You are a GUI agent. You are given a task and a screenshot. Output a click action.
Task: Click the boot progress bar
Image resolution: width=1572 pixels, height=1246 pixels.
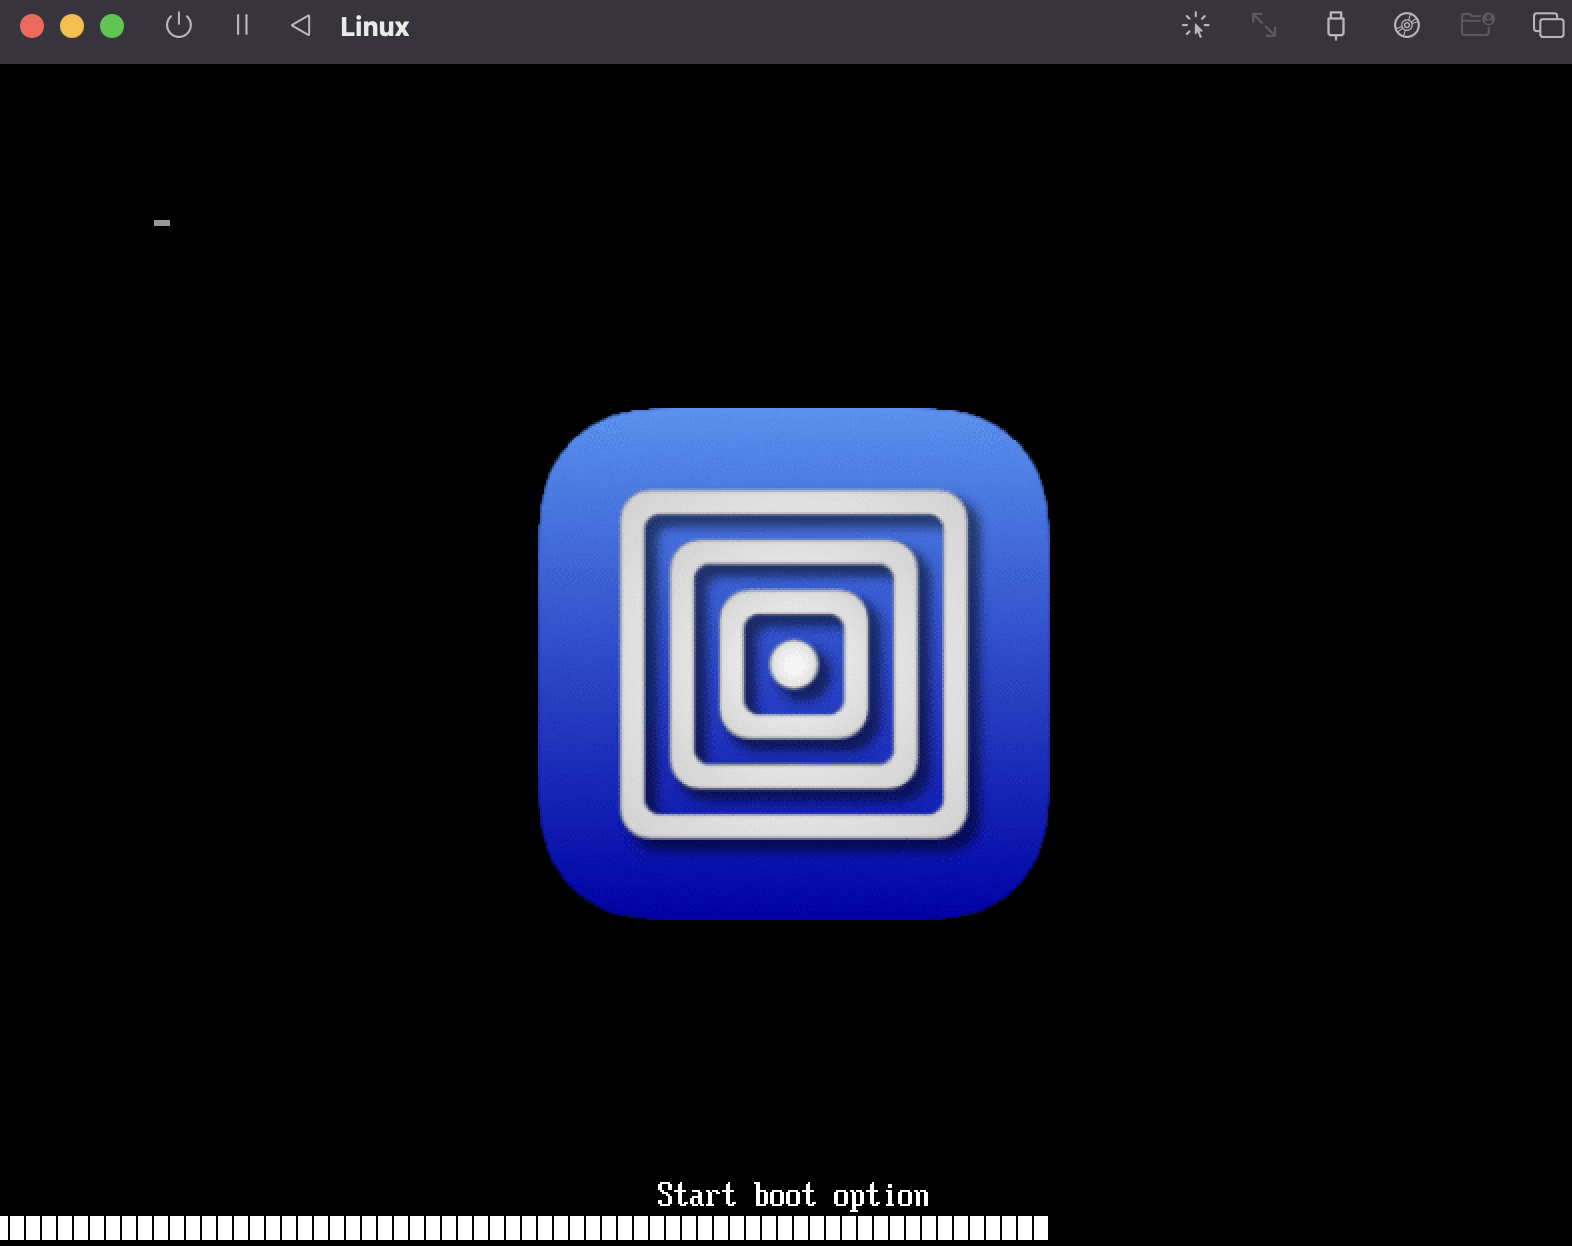point(524,1228)
